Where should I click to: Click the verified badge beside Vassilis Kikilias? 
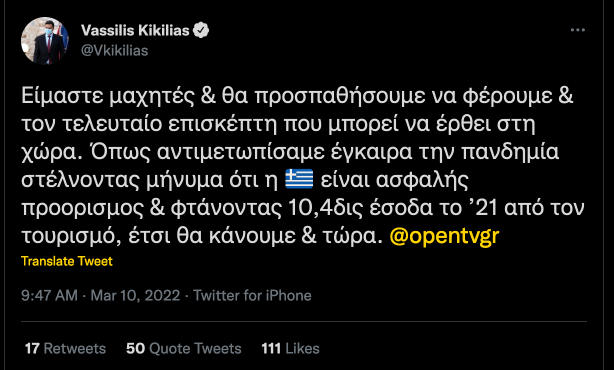201,30
